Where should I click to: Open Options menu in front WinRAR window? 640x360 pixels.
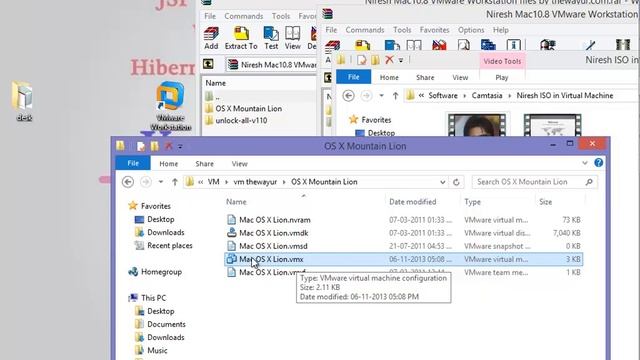[x=471, y=30]
